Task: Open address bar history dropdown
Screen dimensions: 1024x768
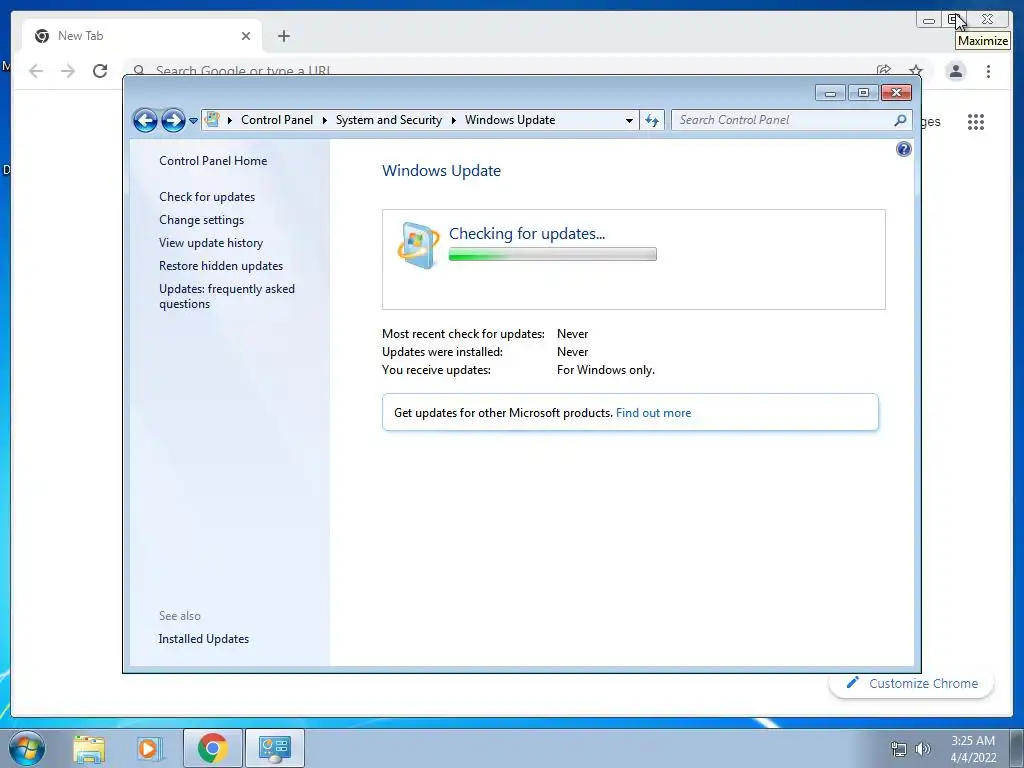Action: (629, 120)
